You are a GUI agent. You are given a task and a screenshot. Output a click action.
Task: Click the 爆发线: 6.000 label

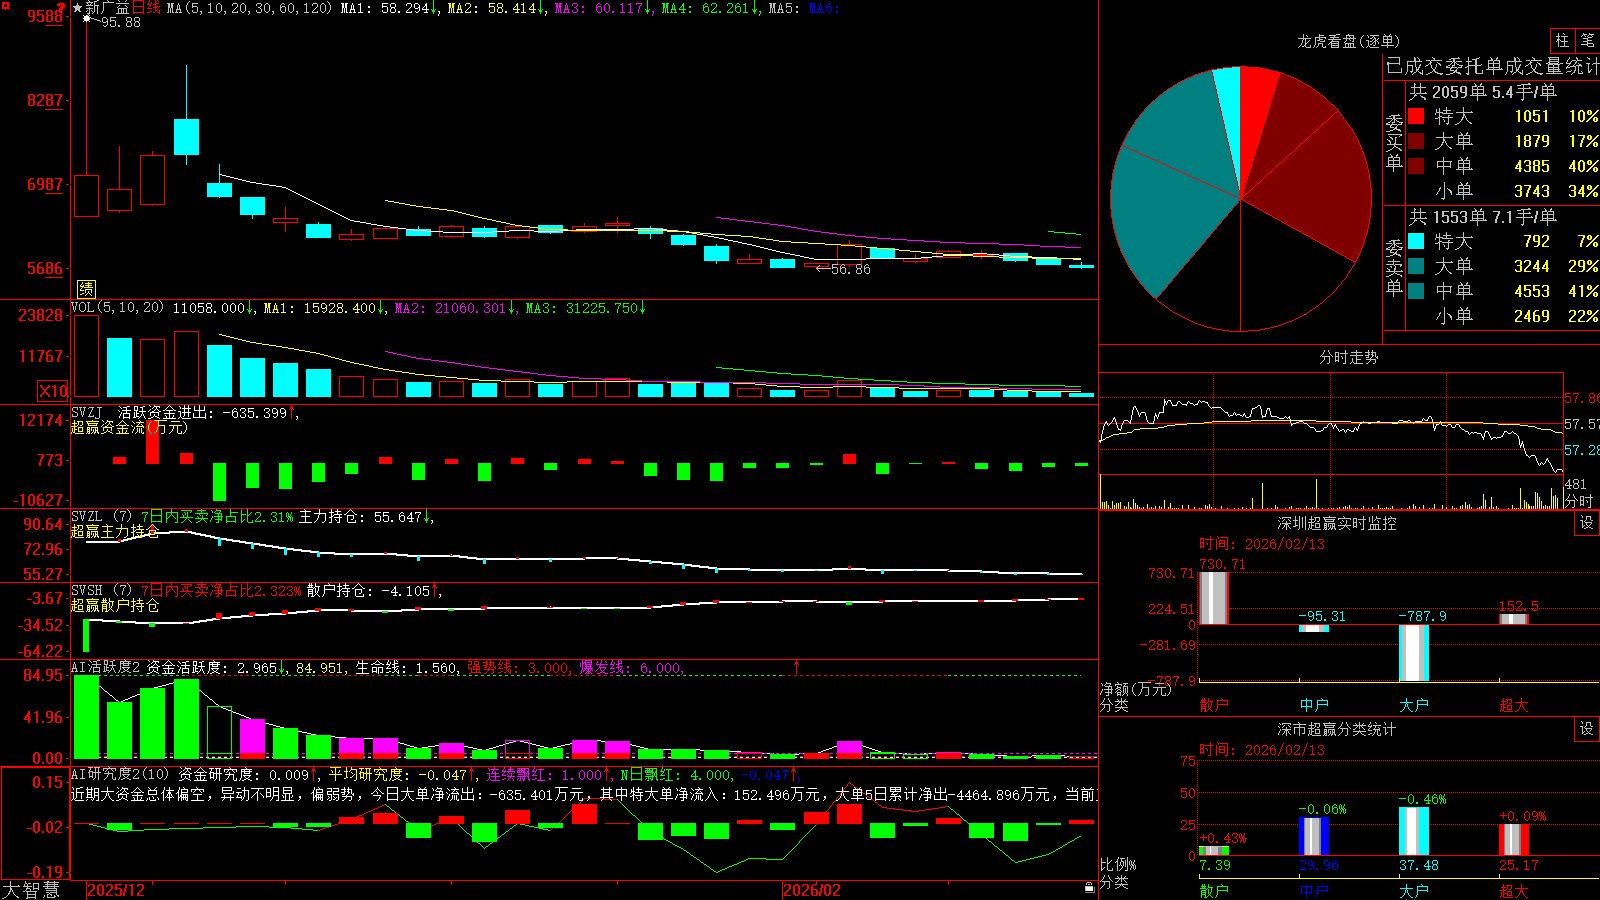coord(631,668)
